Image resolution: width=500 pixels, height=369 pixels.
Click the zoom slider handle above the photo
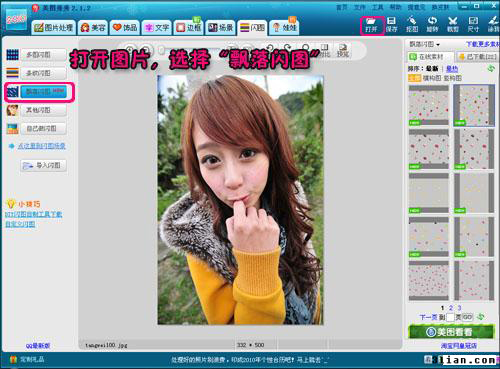(x=162, y=50)
